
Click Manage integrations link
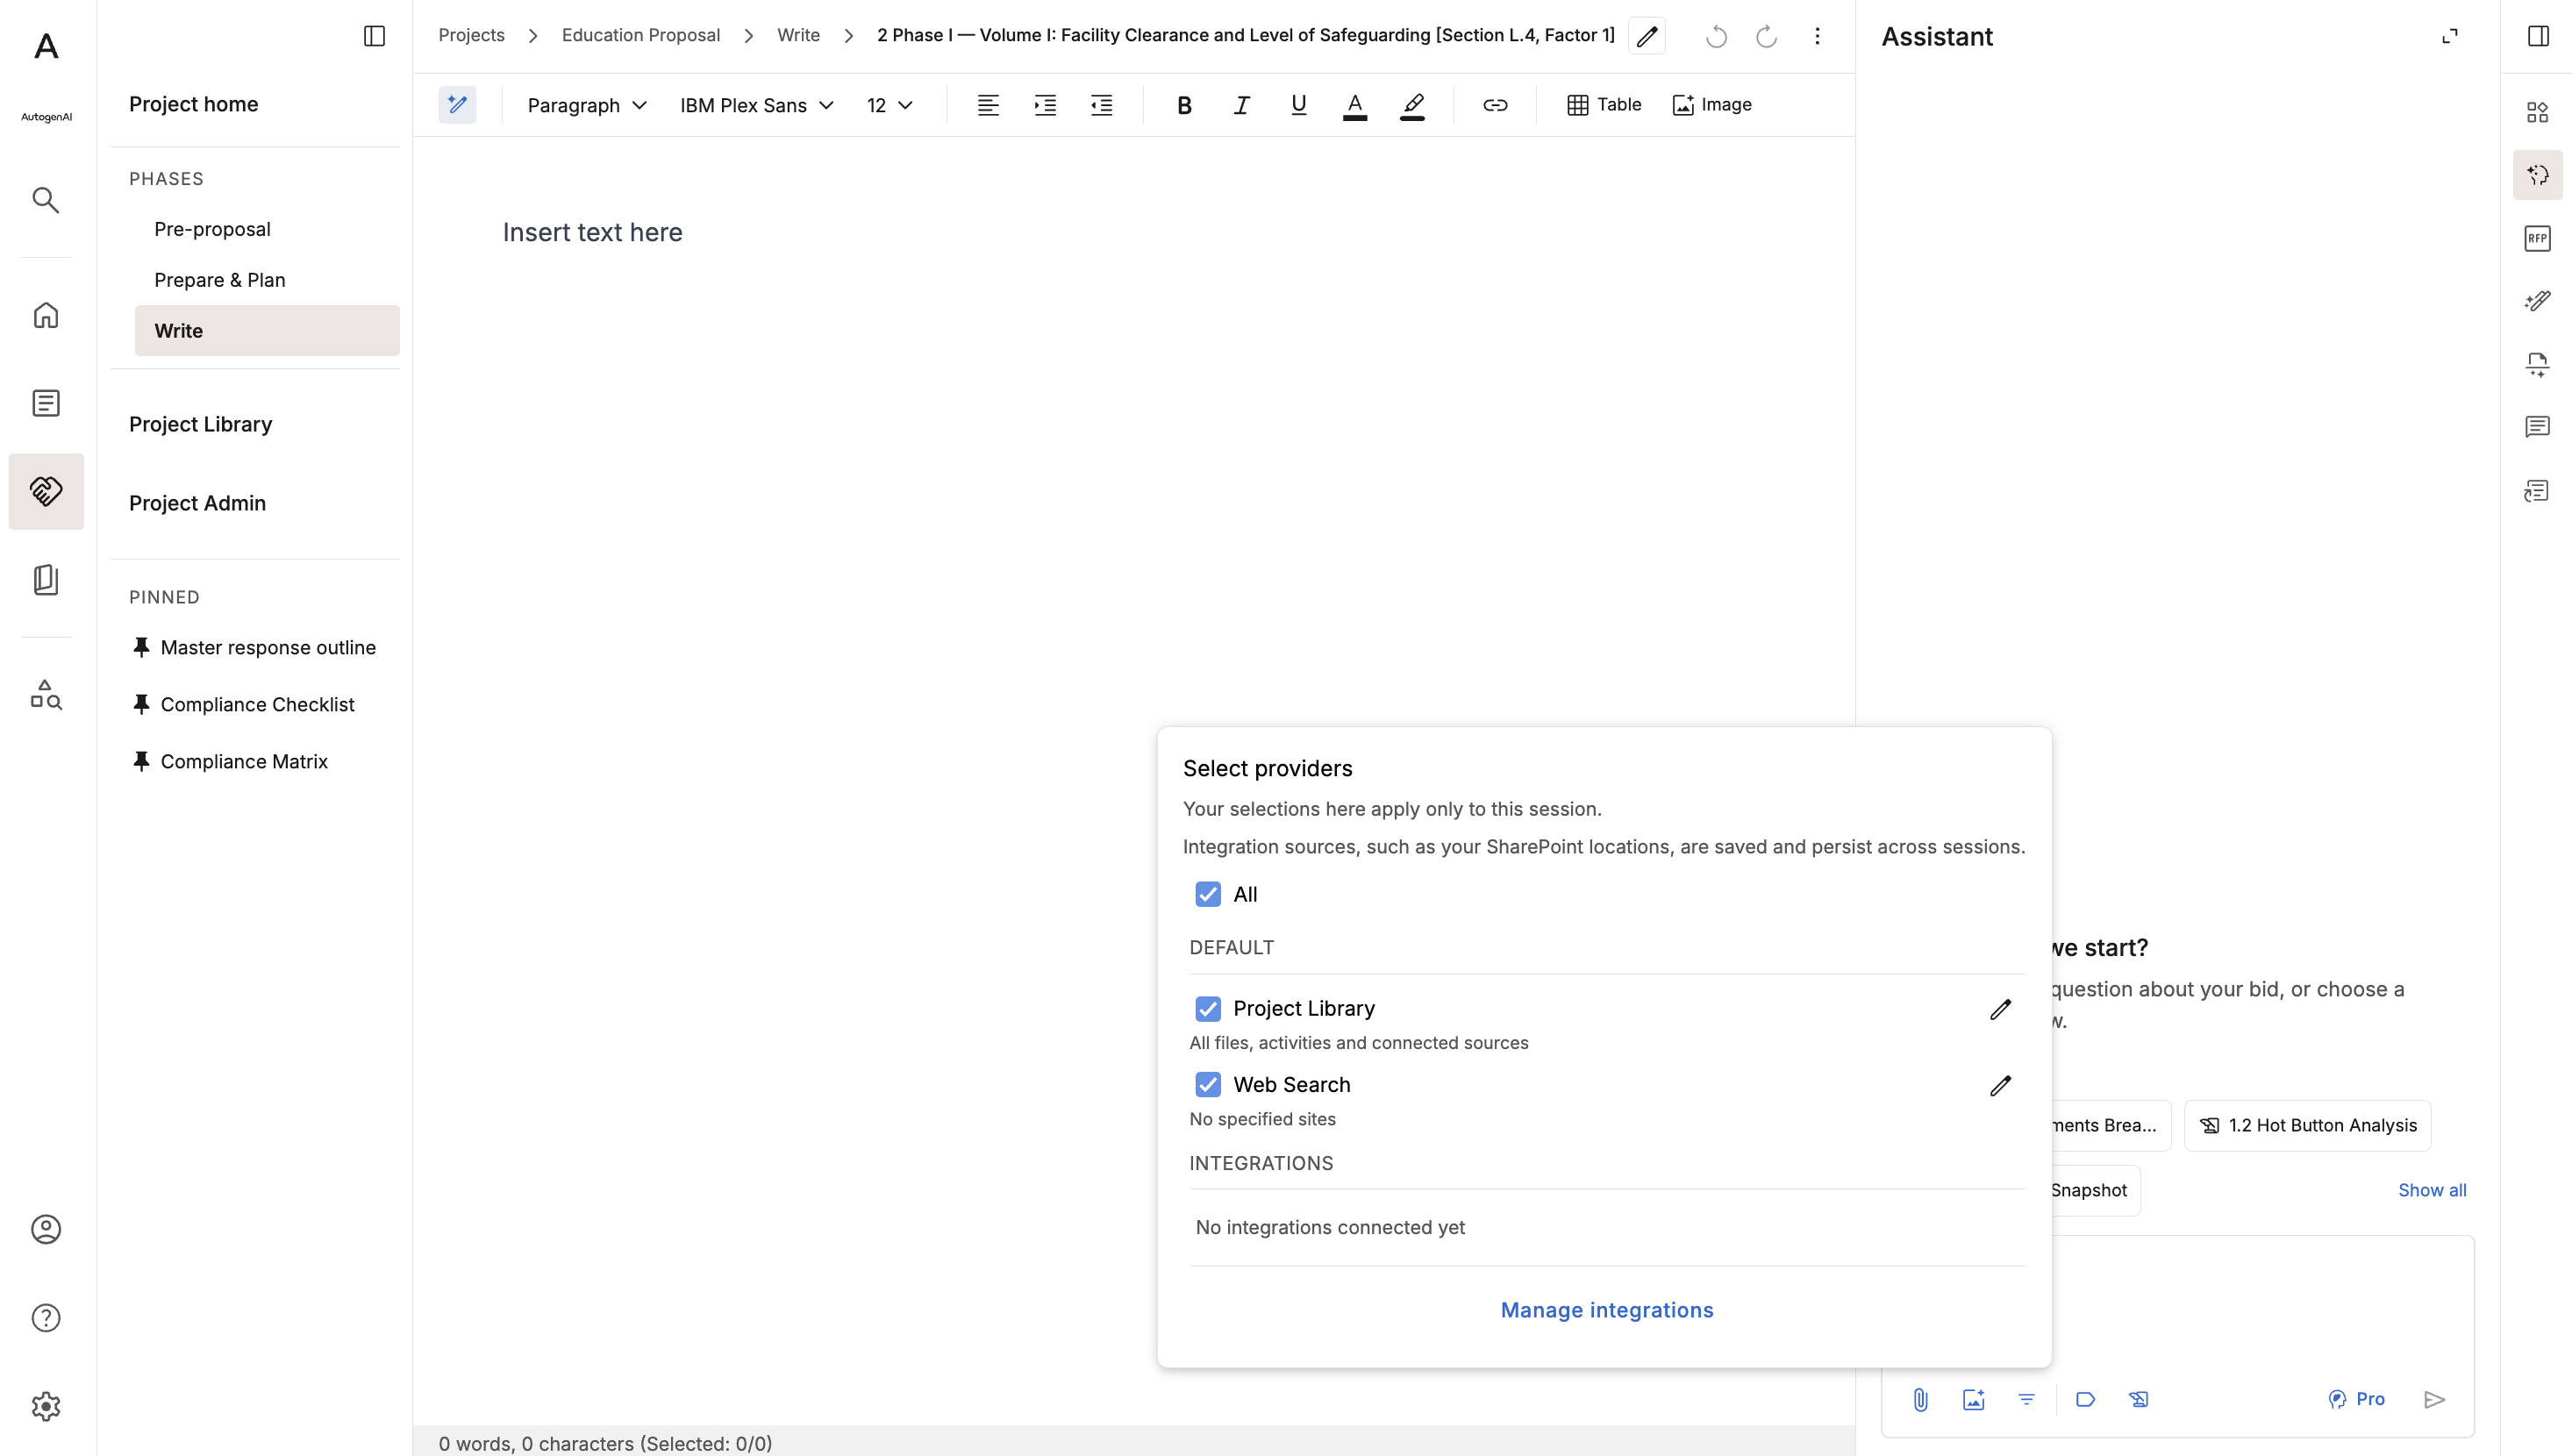coord(1607,1310)
